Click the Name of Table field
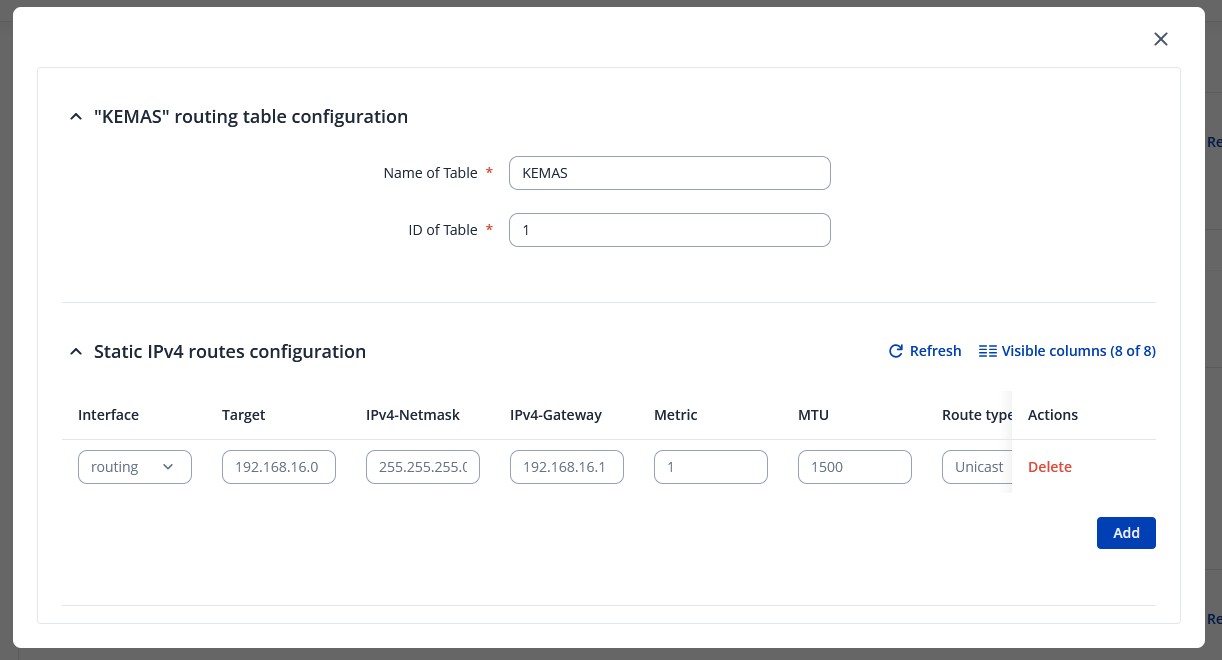 pyautogui.click(x=669, y=173)
